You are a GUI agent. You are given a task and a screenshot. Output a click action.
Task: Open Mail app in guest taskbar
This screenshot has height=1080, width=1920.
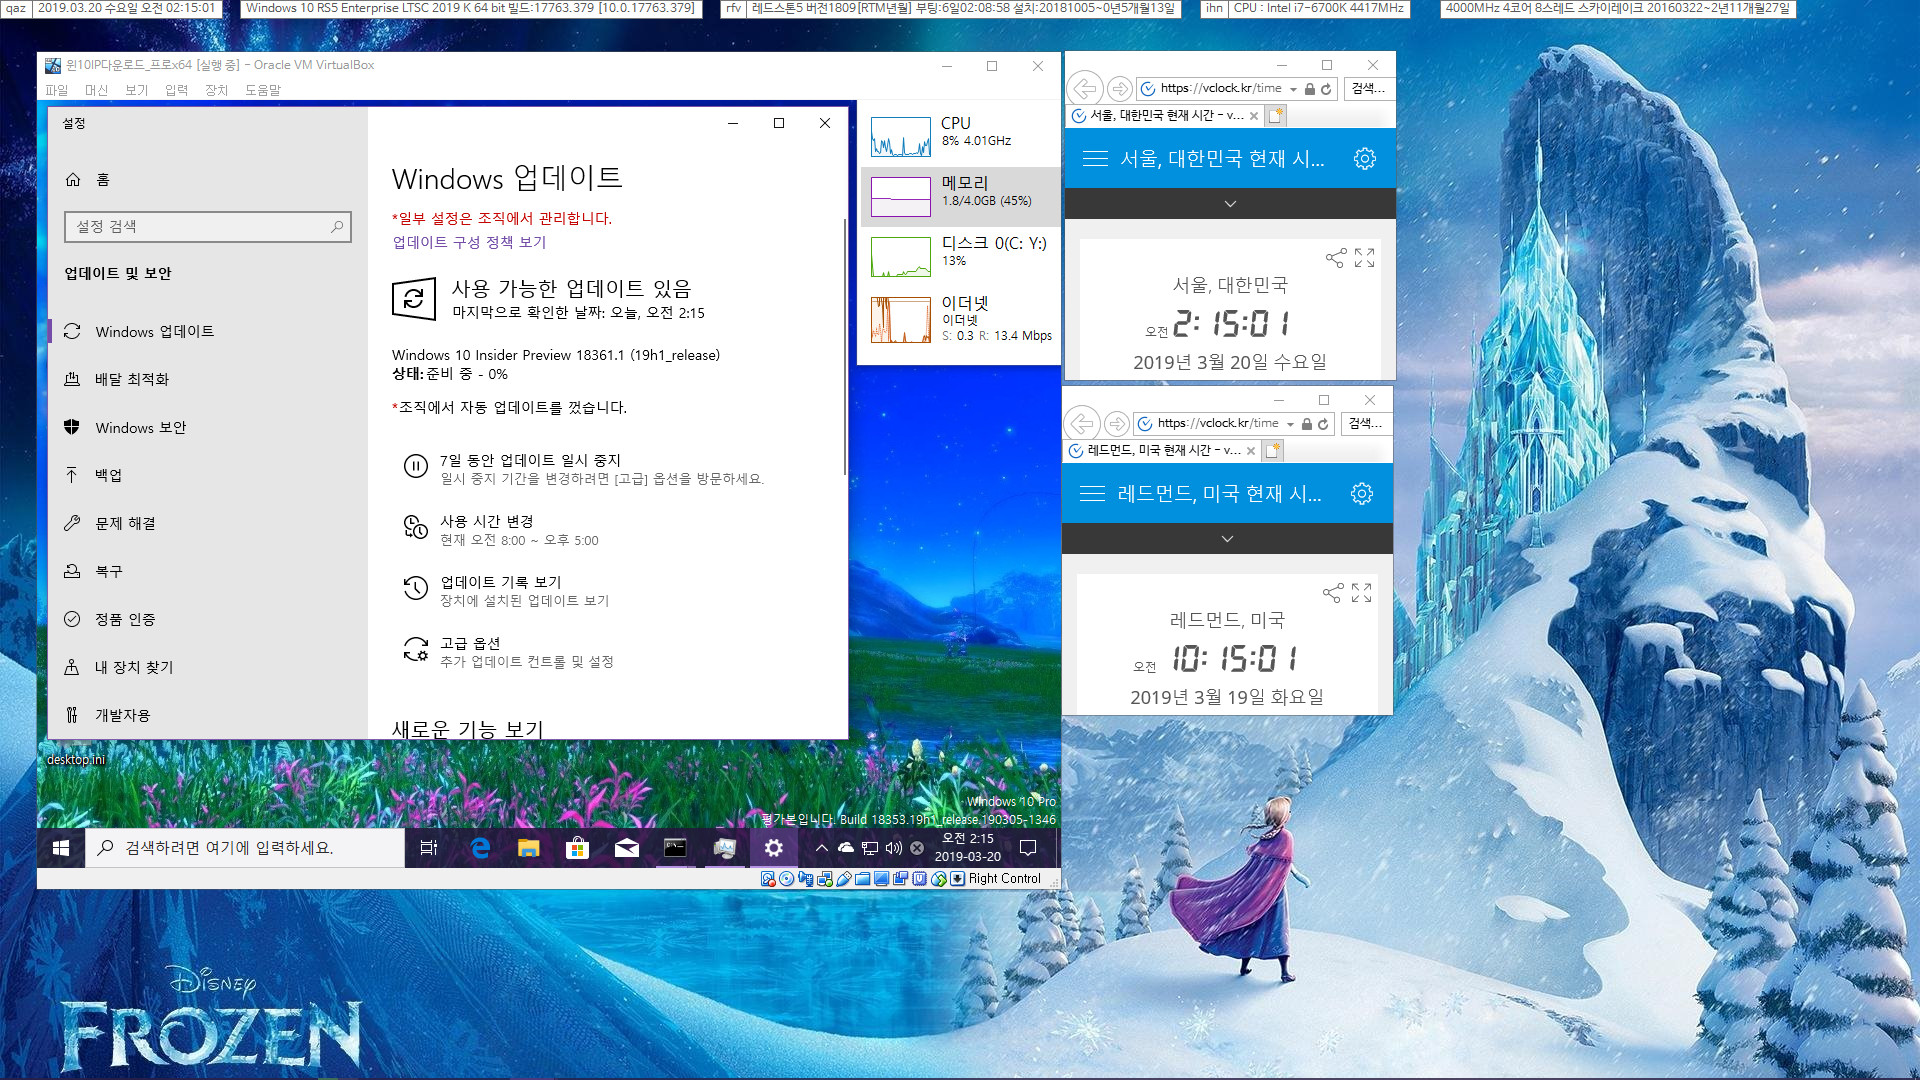click(x=627, y=848)
